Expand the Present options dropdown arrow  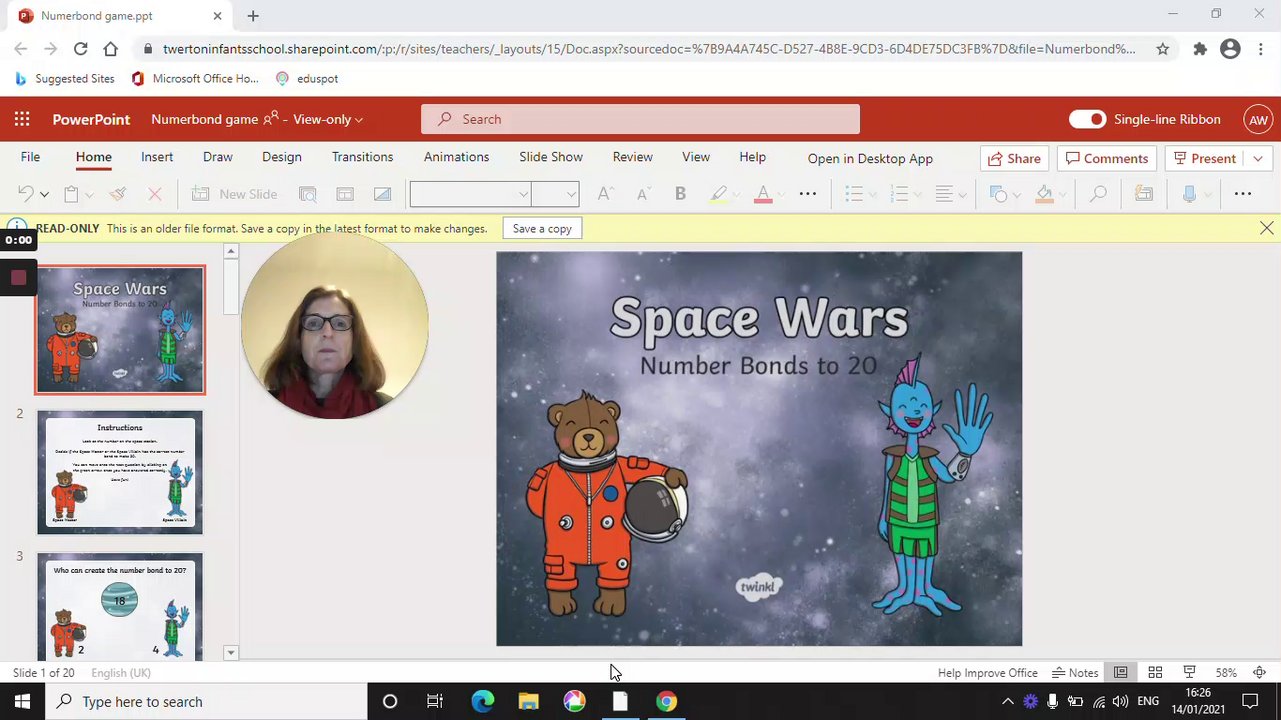(1258, 158)
